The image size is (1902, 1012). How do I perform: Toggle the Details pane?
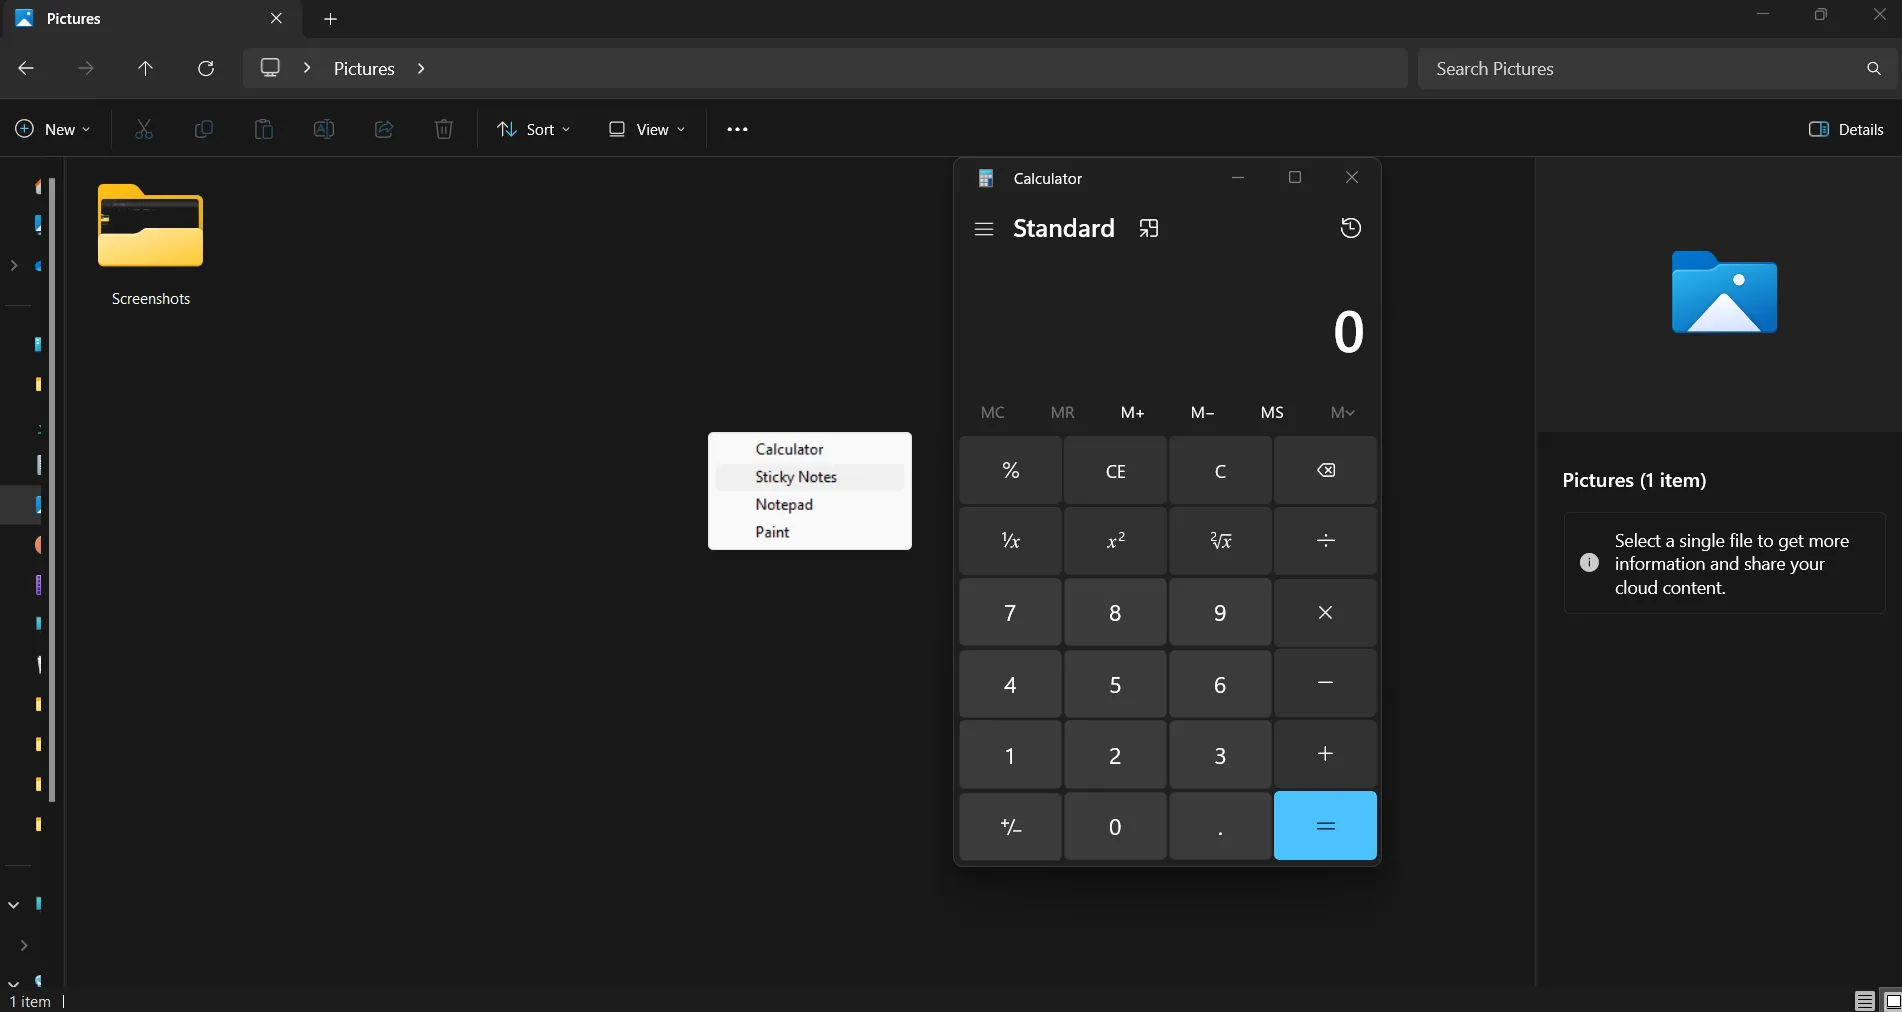tap(1845, 129)
